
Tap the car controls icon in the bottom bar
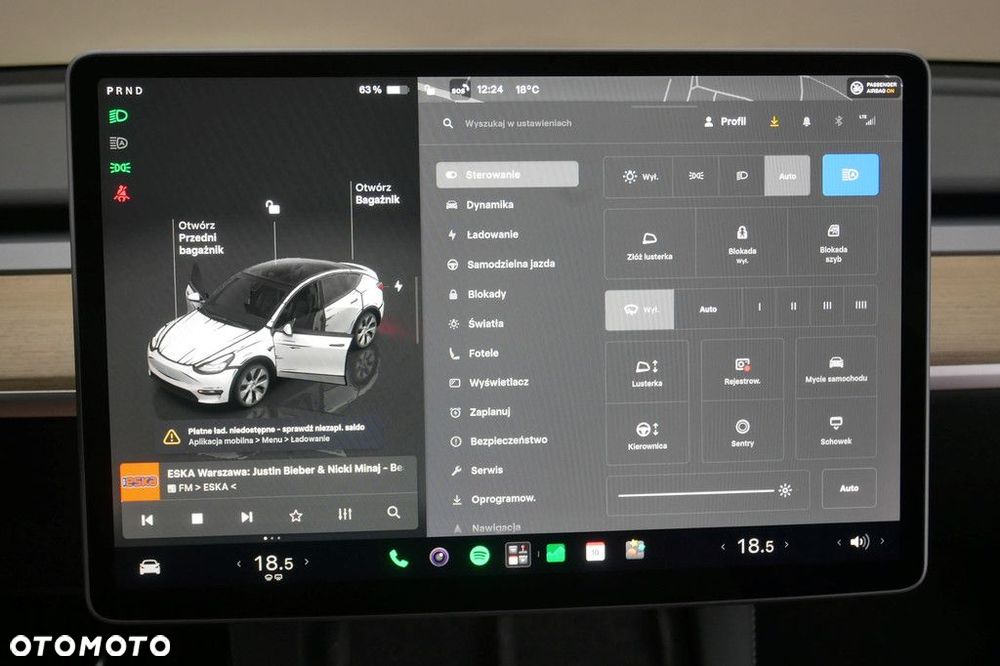point(150,567)
